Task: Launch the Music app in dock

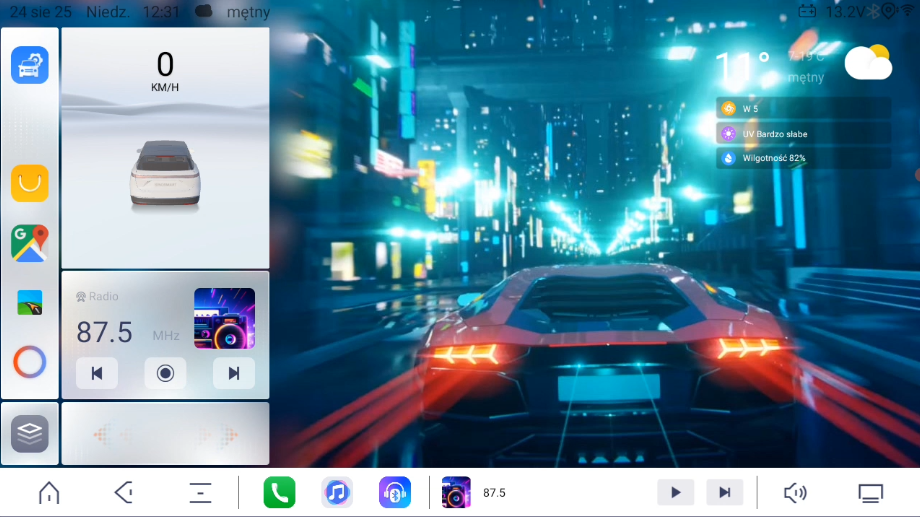Action: 337,492
